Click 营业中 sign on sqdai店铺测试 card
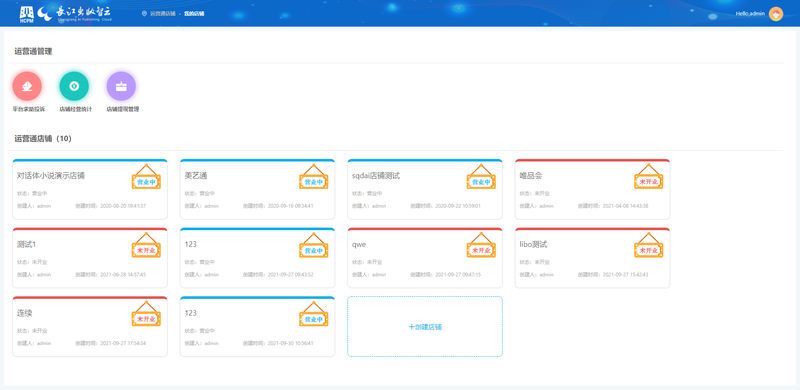Viewport: 800px width, 390px height. tap(481, 177)
